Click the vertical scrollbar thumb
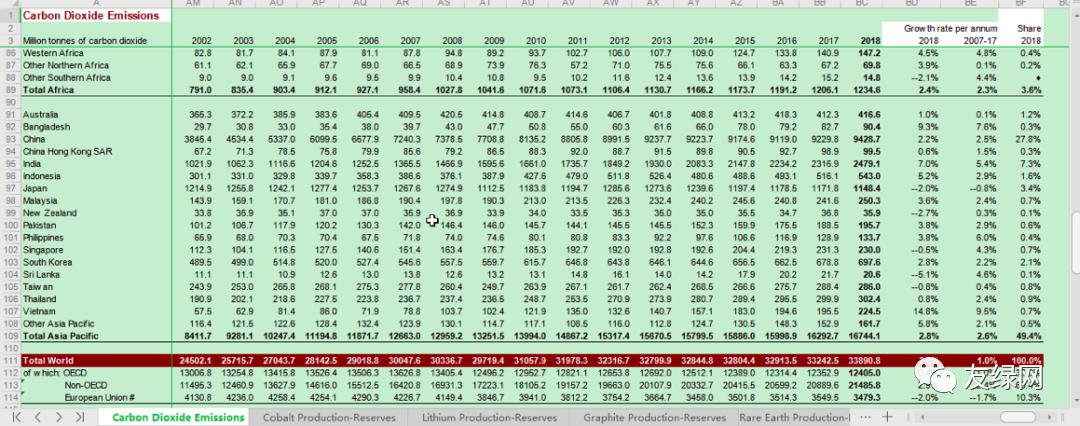Image resolution: width=1080 pixels, height=426 pixels. [x=1075, y=241]
